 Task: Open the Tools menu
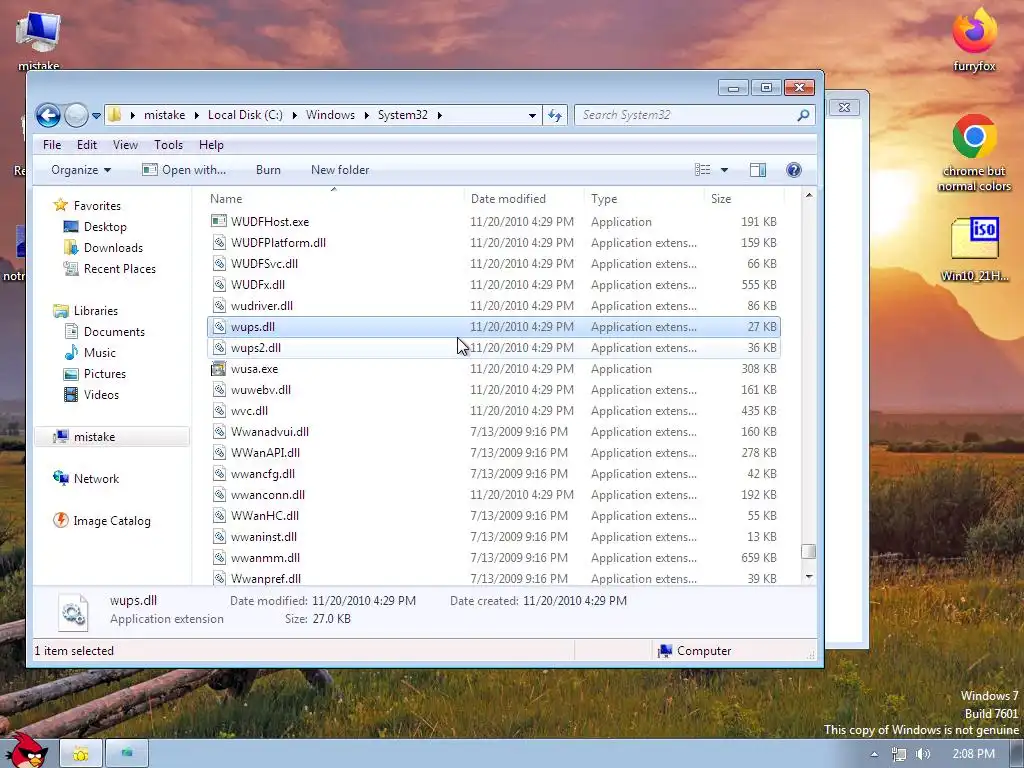(168, 145)
